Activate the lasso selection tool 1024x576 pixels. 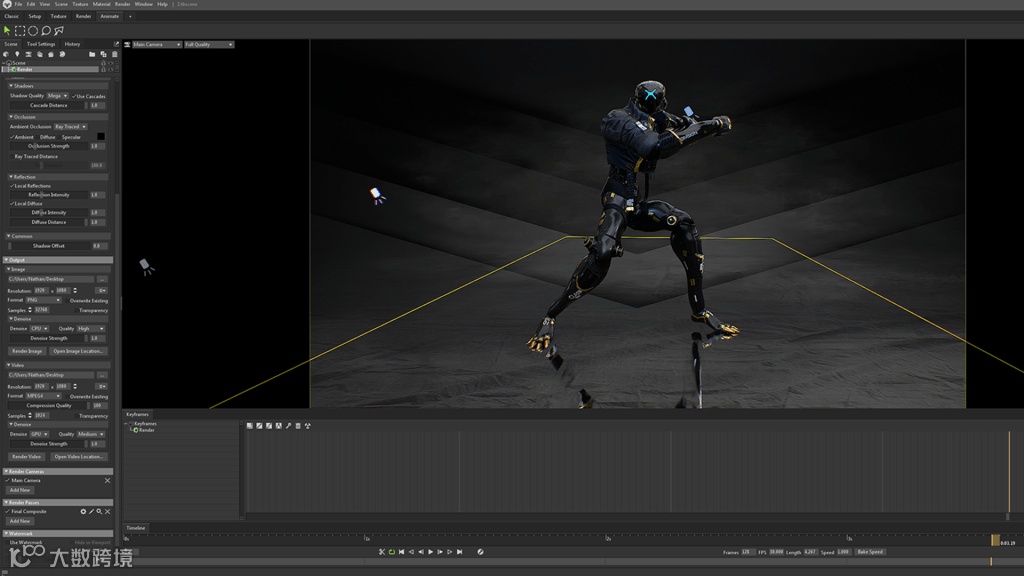point(46,31)
